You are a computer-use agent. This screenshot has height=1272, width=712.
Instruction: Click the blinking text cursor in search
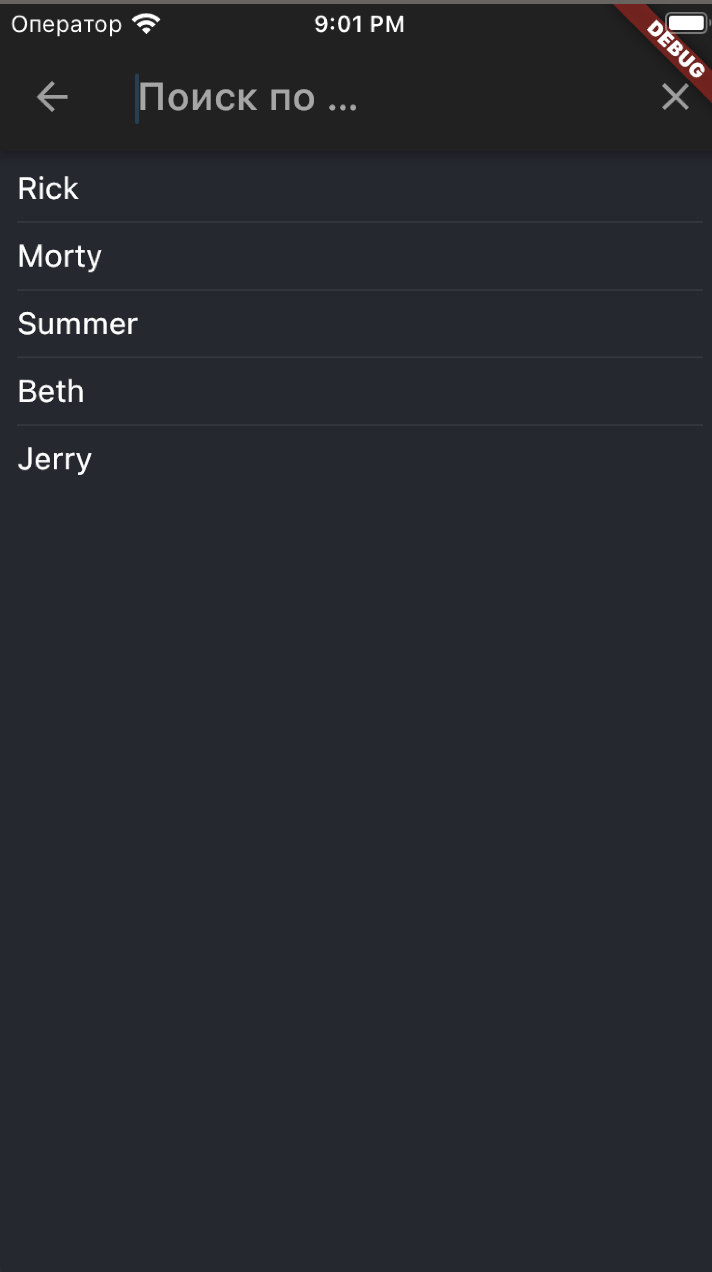(x=137, y=98)
